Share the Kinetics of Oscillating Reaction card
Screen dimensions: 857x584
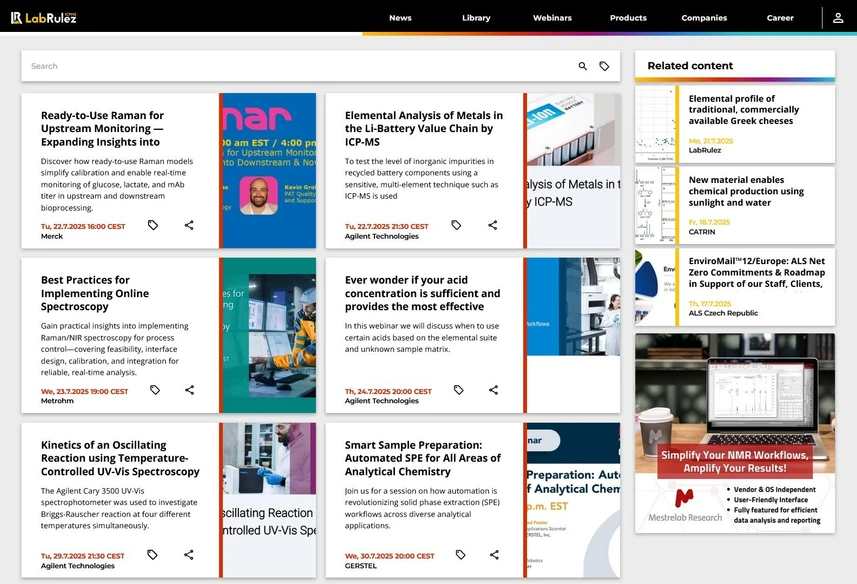click(x=189, y=555)
